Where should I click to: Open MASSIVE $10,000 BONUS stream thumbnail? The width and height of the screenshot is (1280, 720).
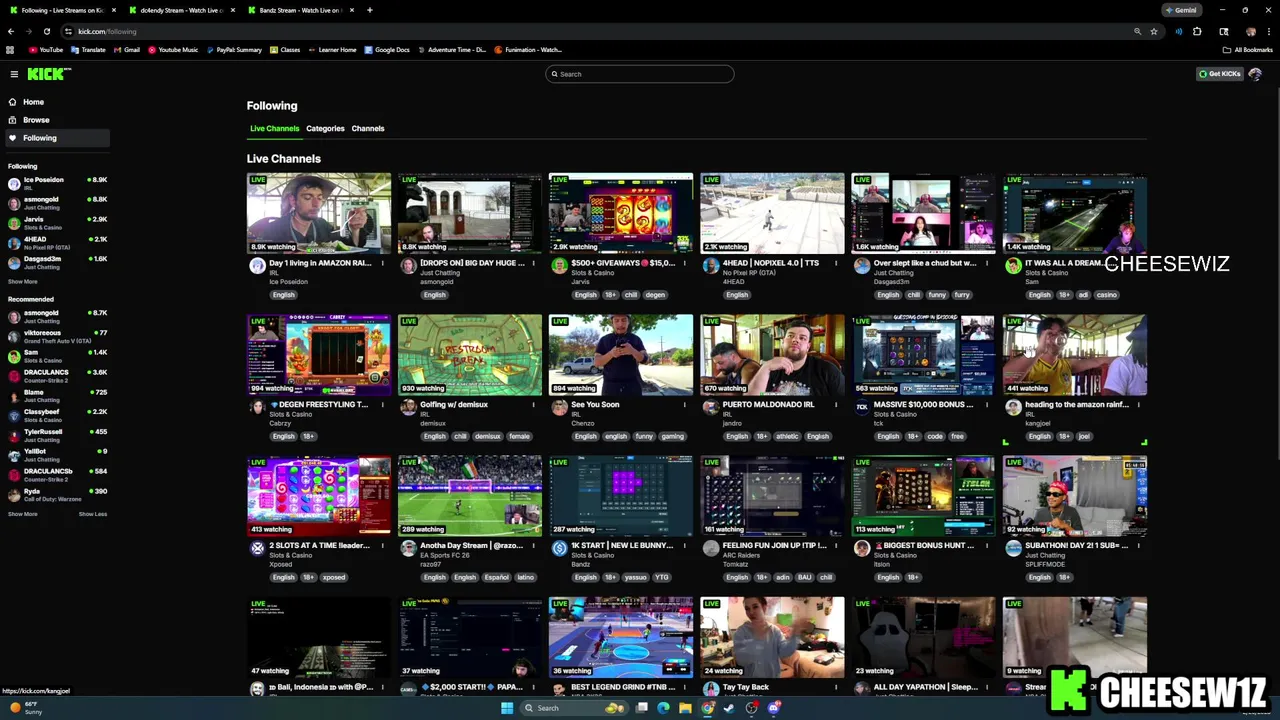pyautogui.click(x=923, y=355)
